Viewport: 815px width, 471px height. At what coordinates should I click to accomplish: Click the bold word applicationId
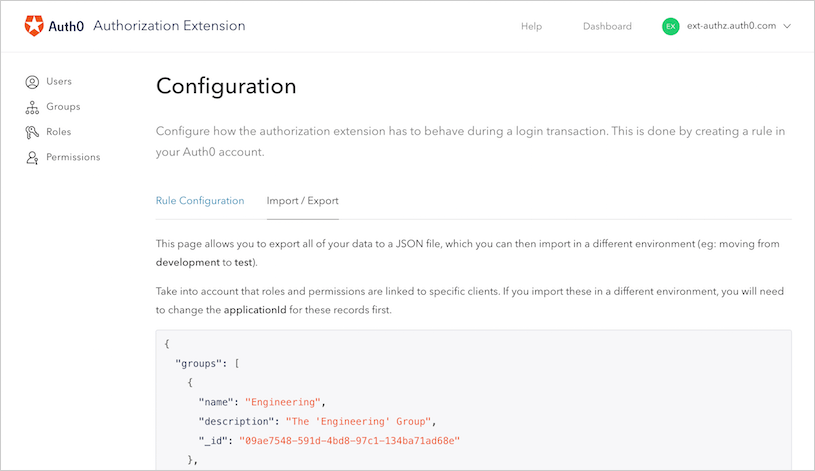point(255,310)
